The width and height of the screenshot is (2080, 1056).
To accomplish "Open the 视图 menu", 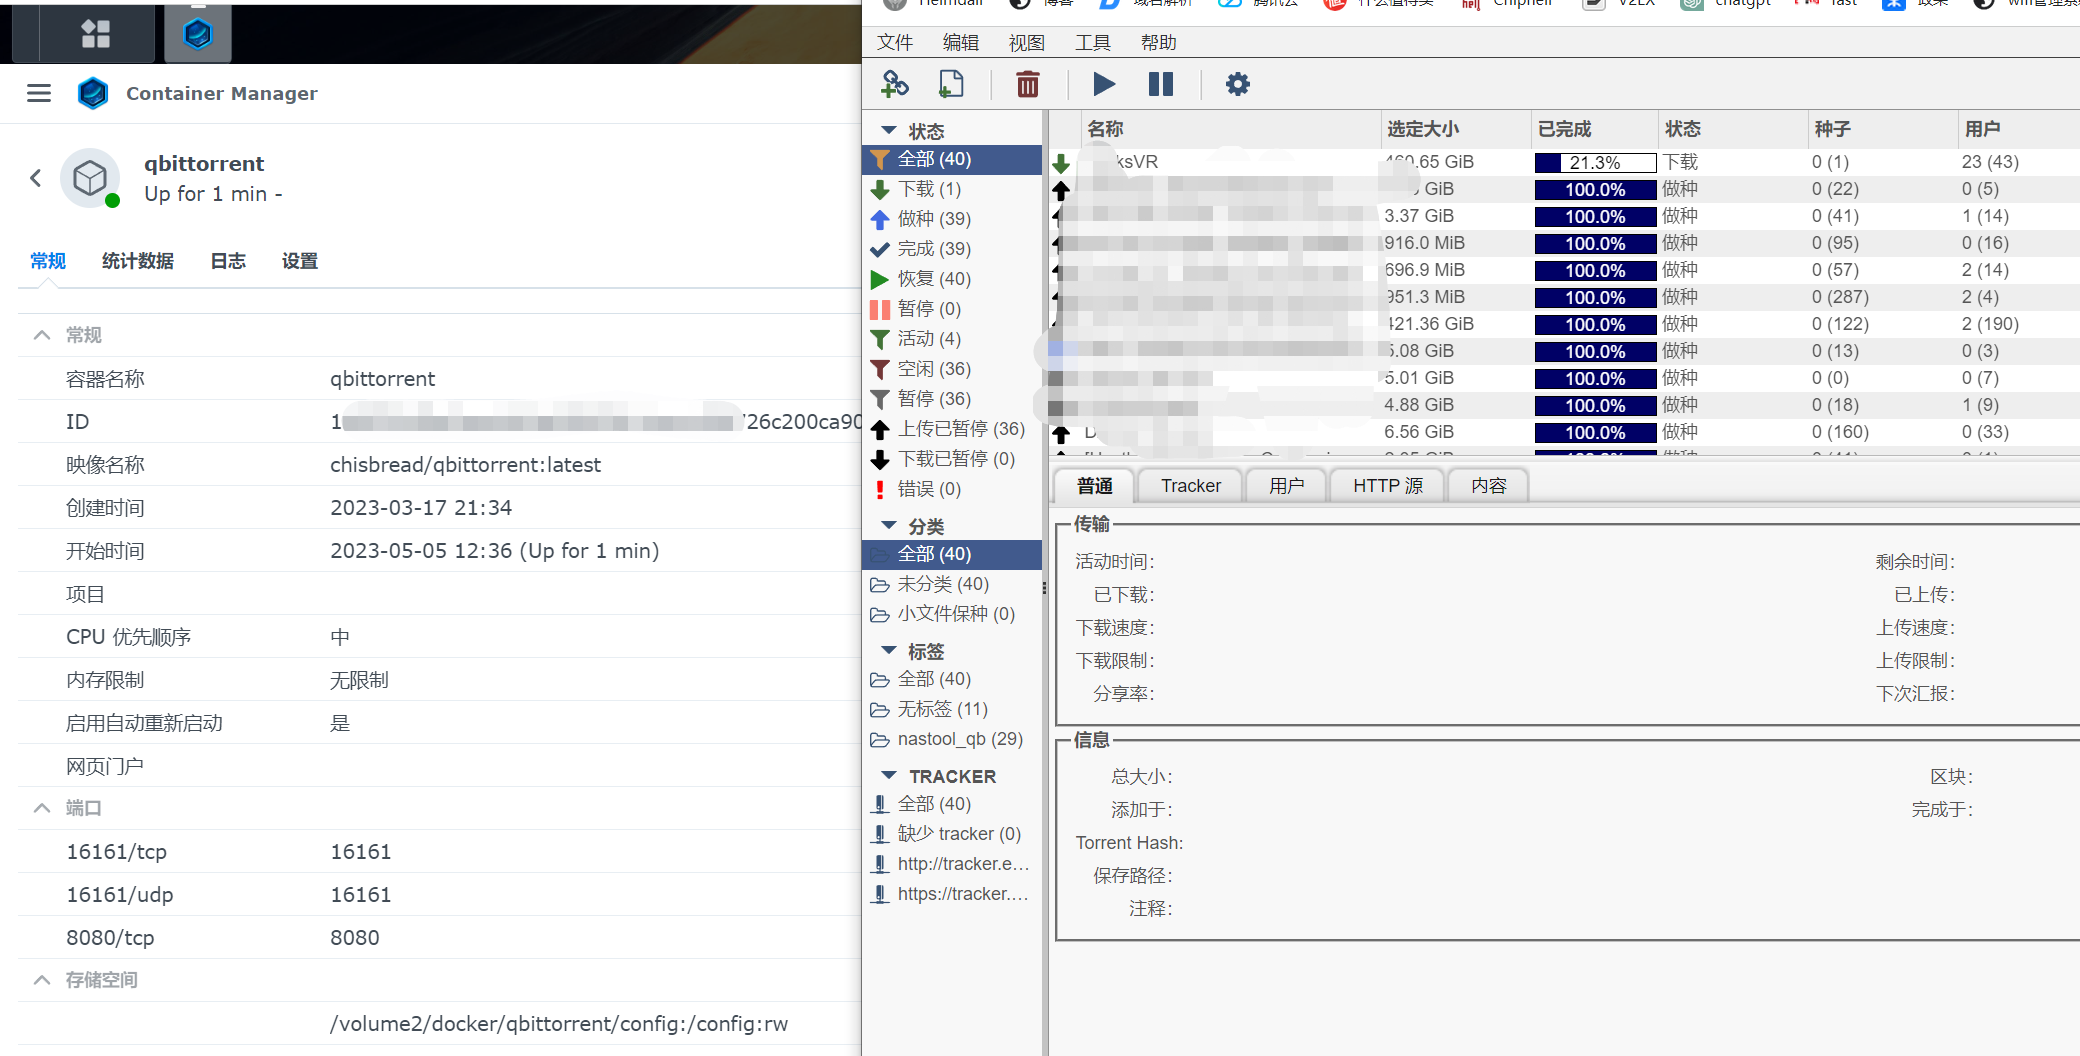I will [x=1027, y=42].
